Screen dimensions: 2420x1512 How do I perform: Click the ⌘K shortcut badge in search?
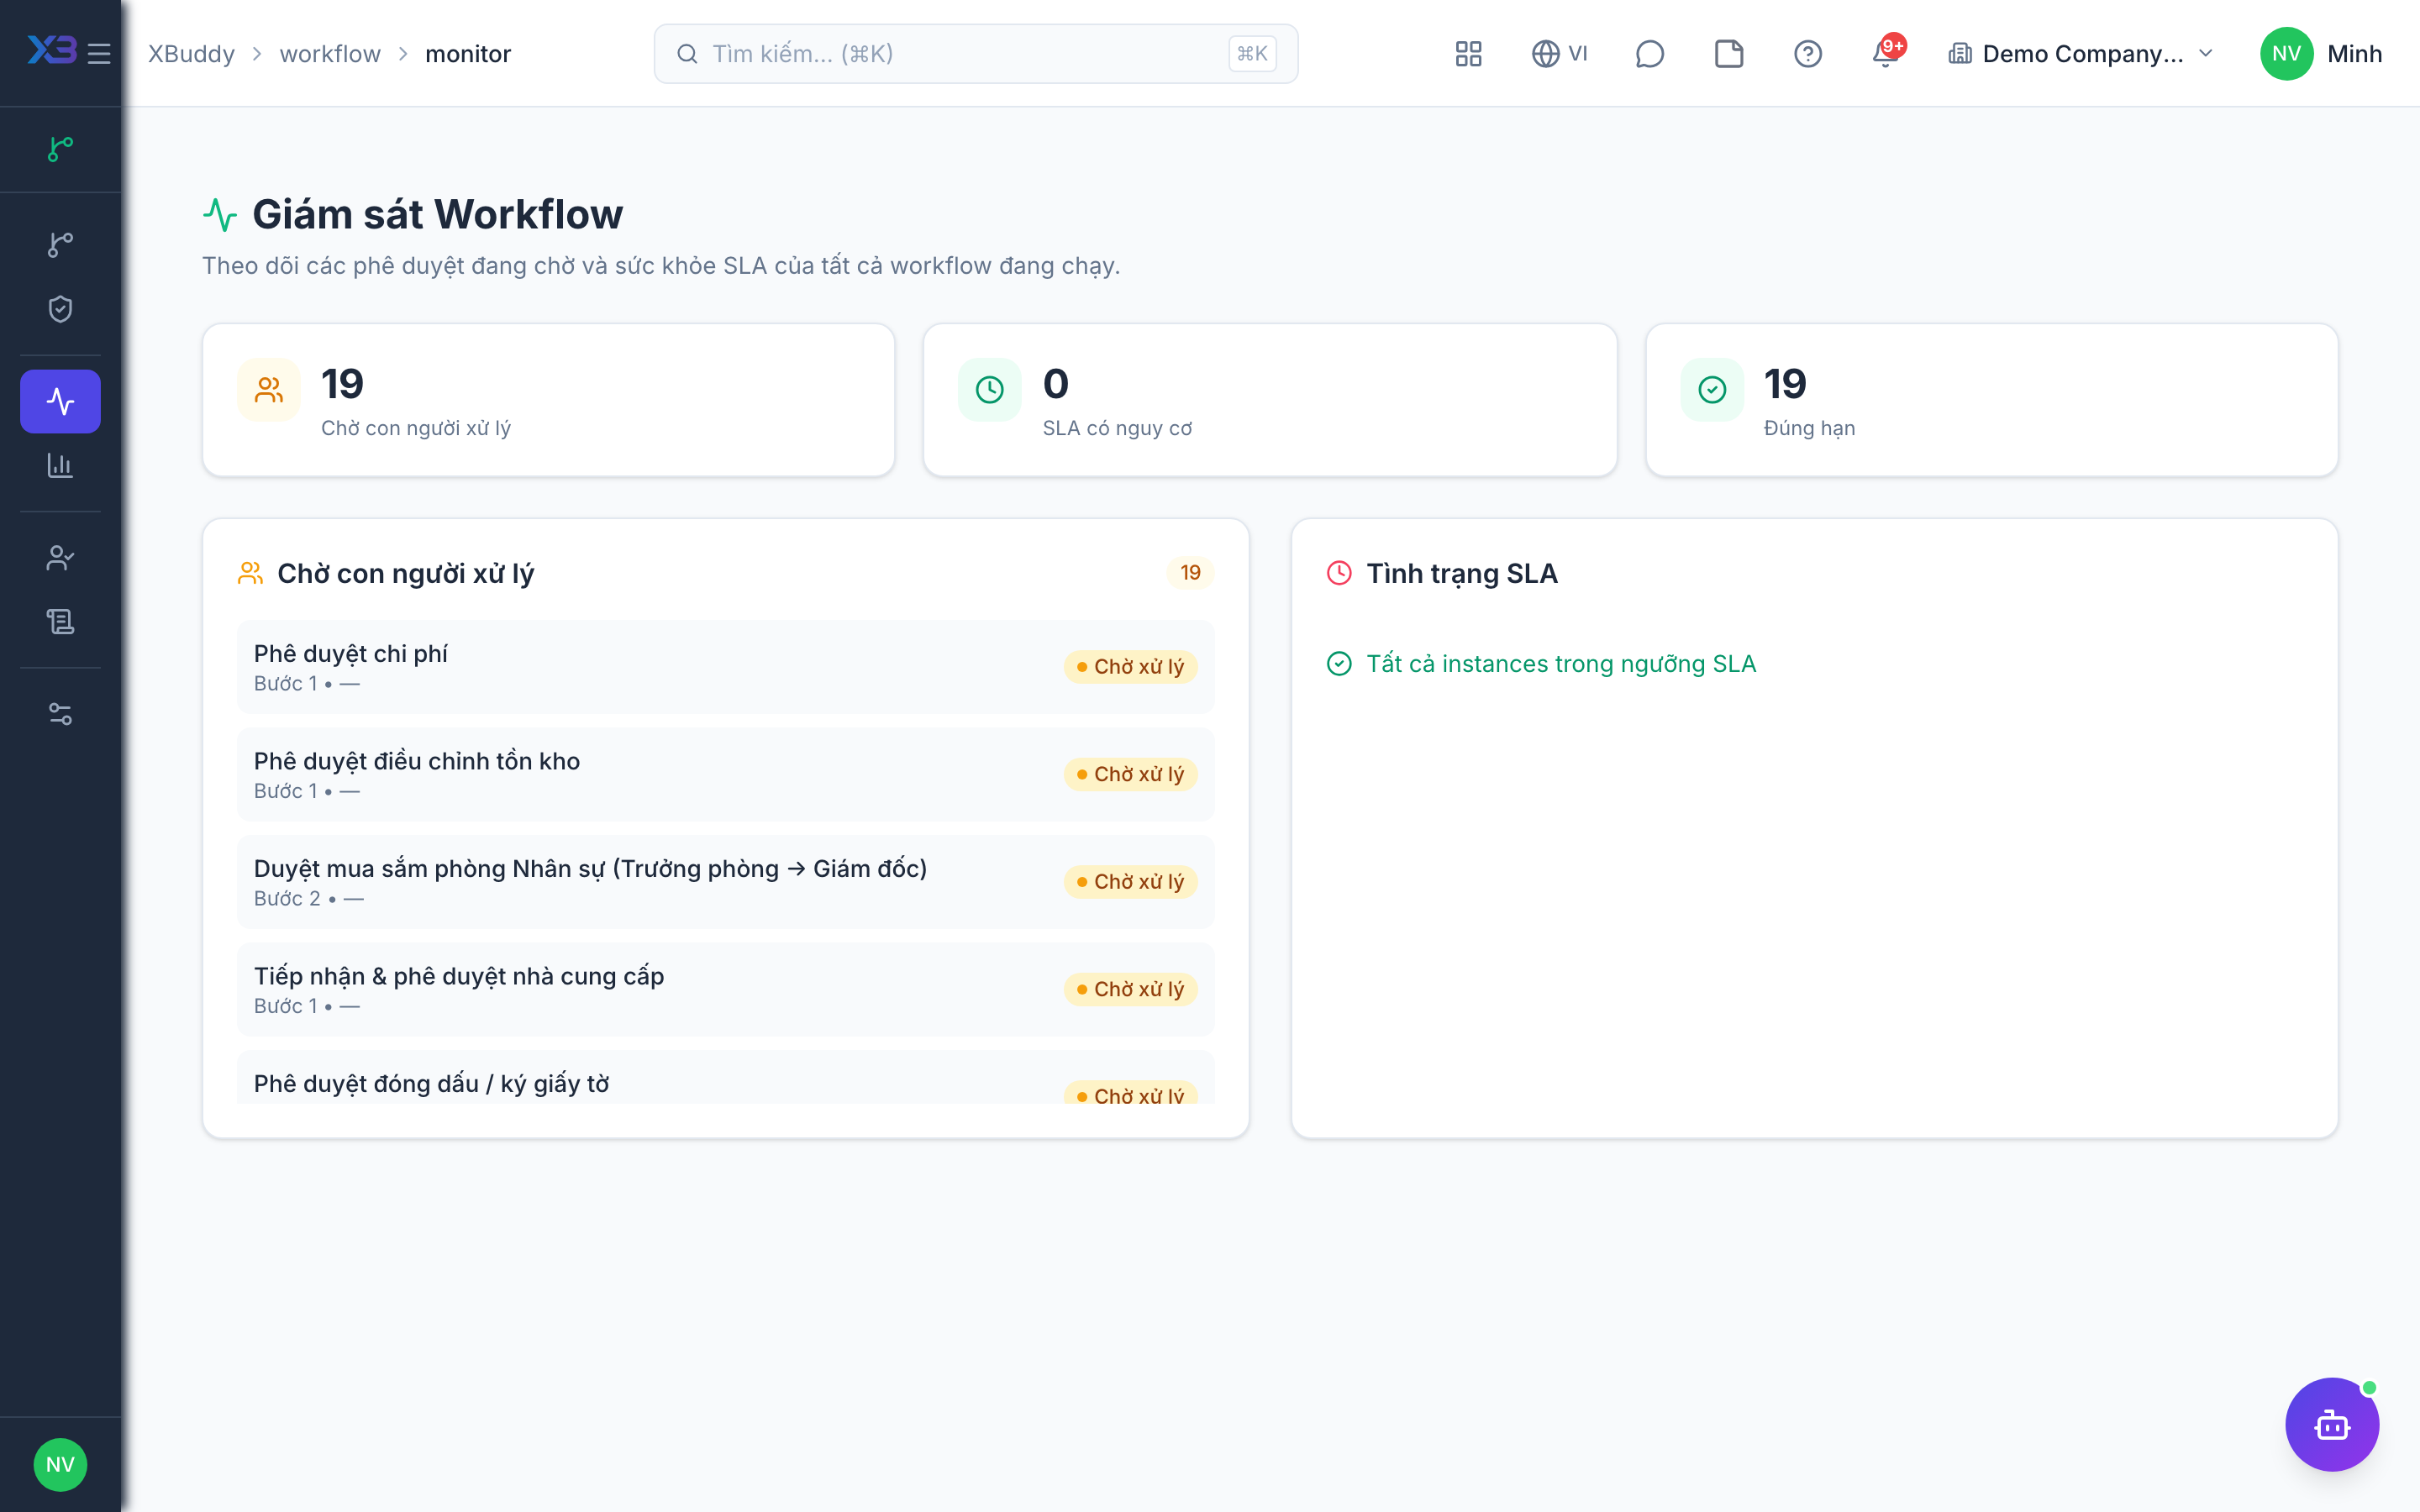[1252, 54]
